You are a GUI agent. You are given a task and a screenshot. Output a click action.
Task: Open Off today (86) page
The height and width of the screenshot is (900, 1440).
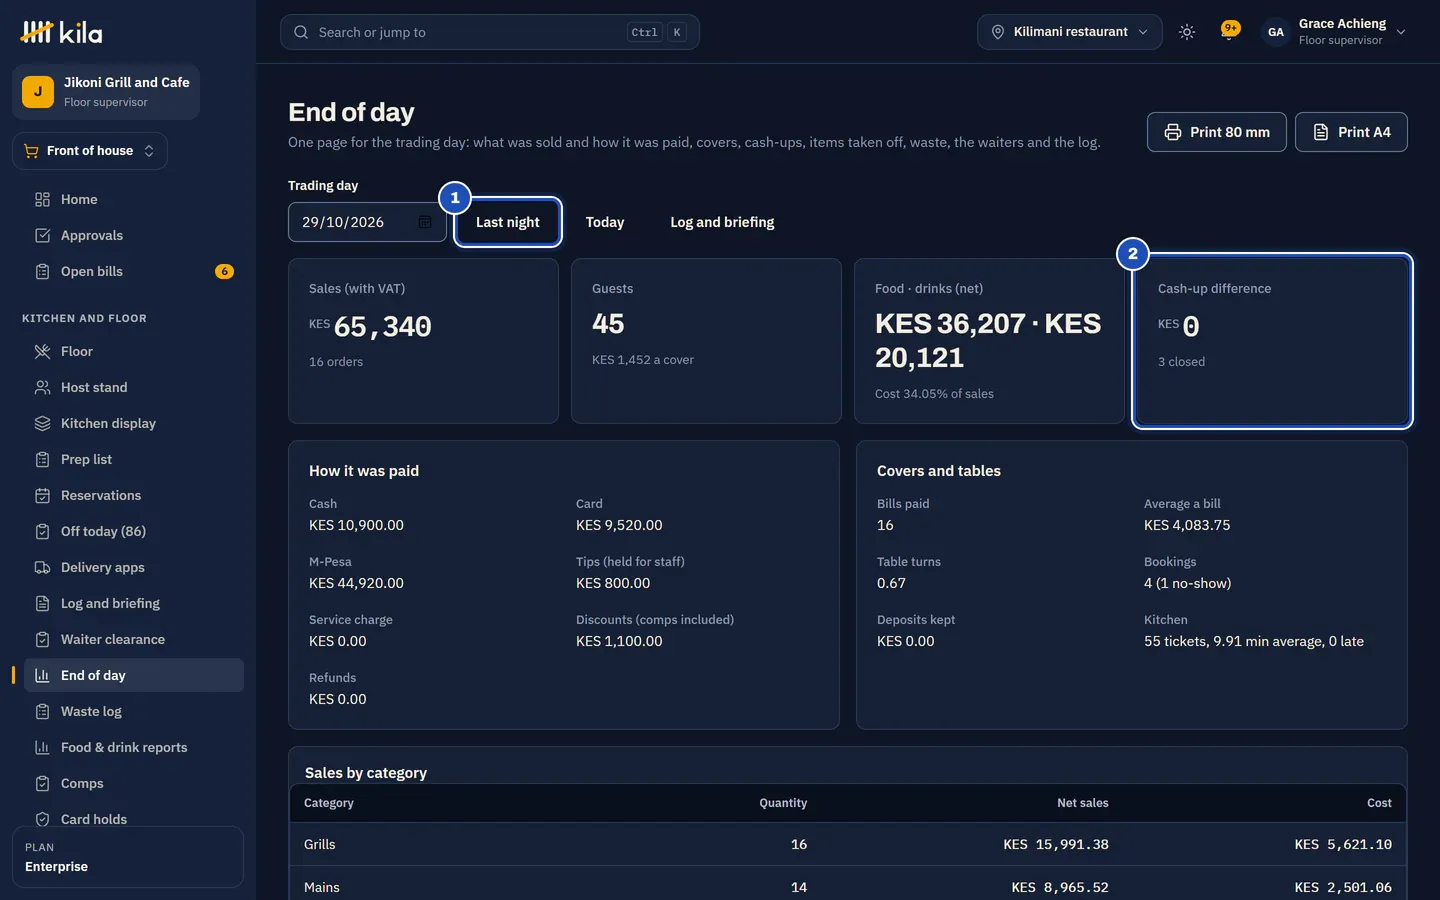(134, 531)
